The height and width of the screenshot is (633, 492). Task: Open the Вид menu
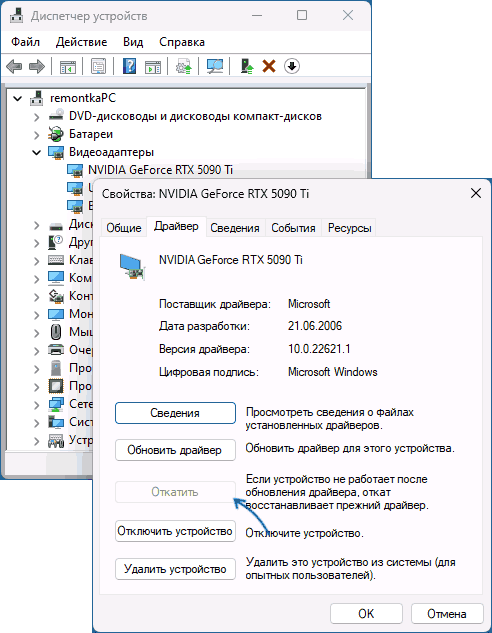click(133, 42)
